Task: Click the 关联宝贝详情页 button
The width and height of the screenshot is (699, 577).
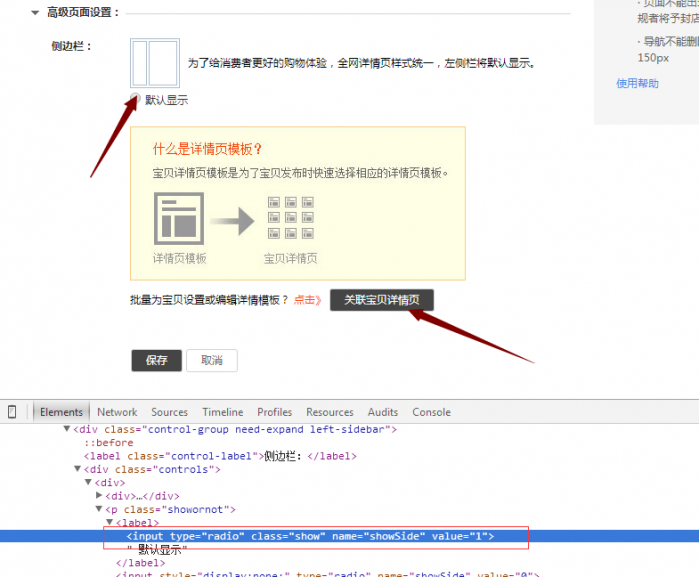Action: (x=382, y=300)
